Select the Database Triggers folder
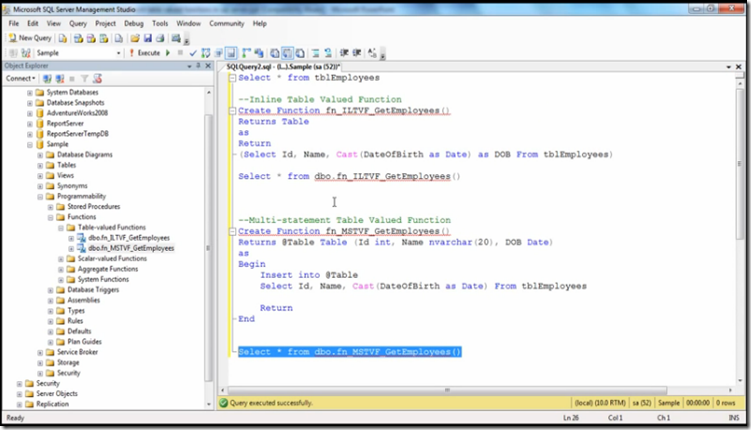The image size is (751, 430). point(93,290)
